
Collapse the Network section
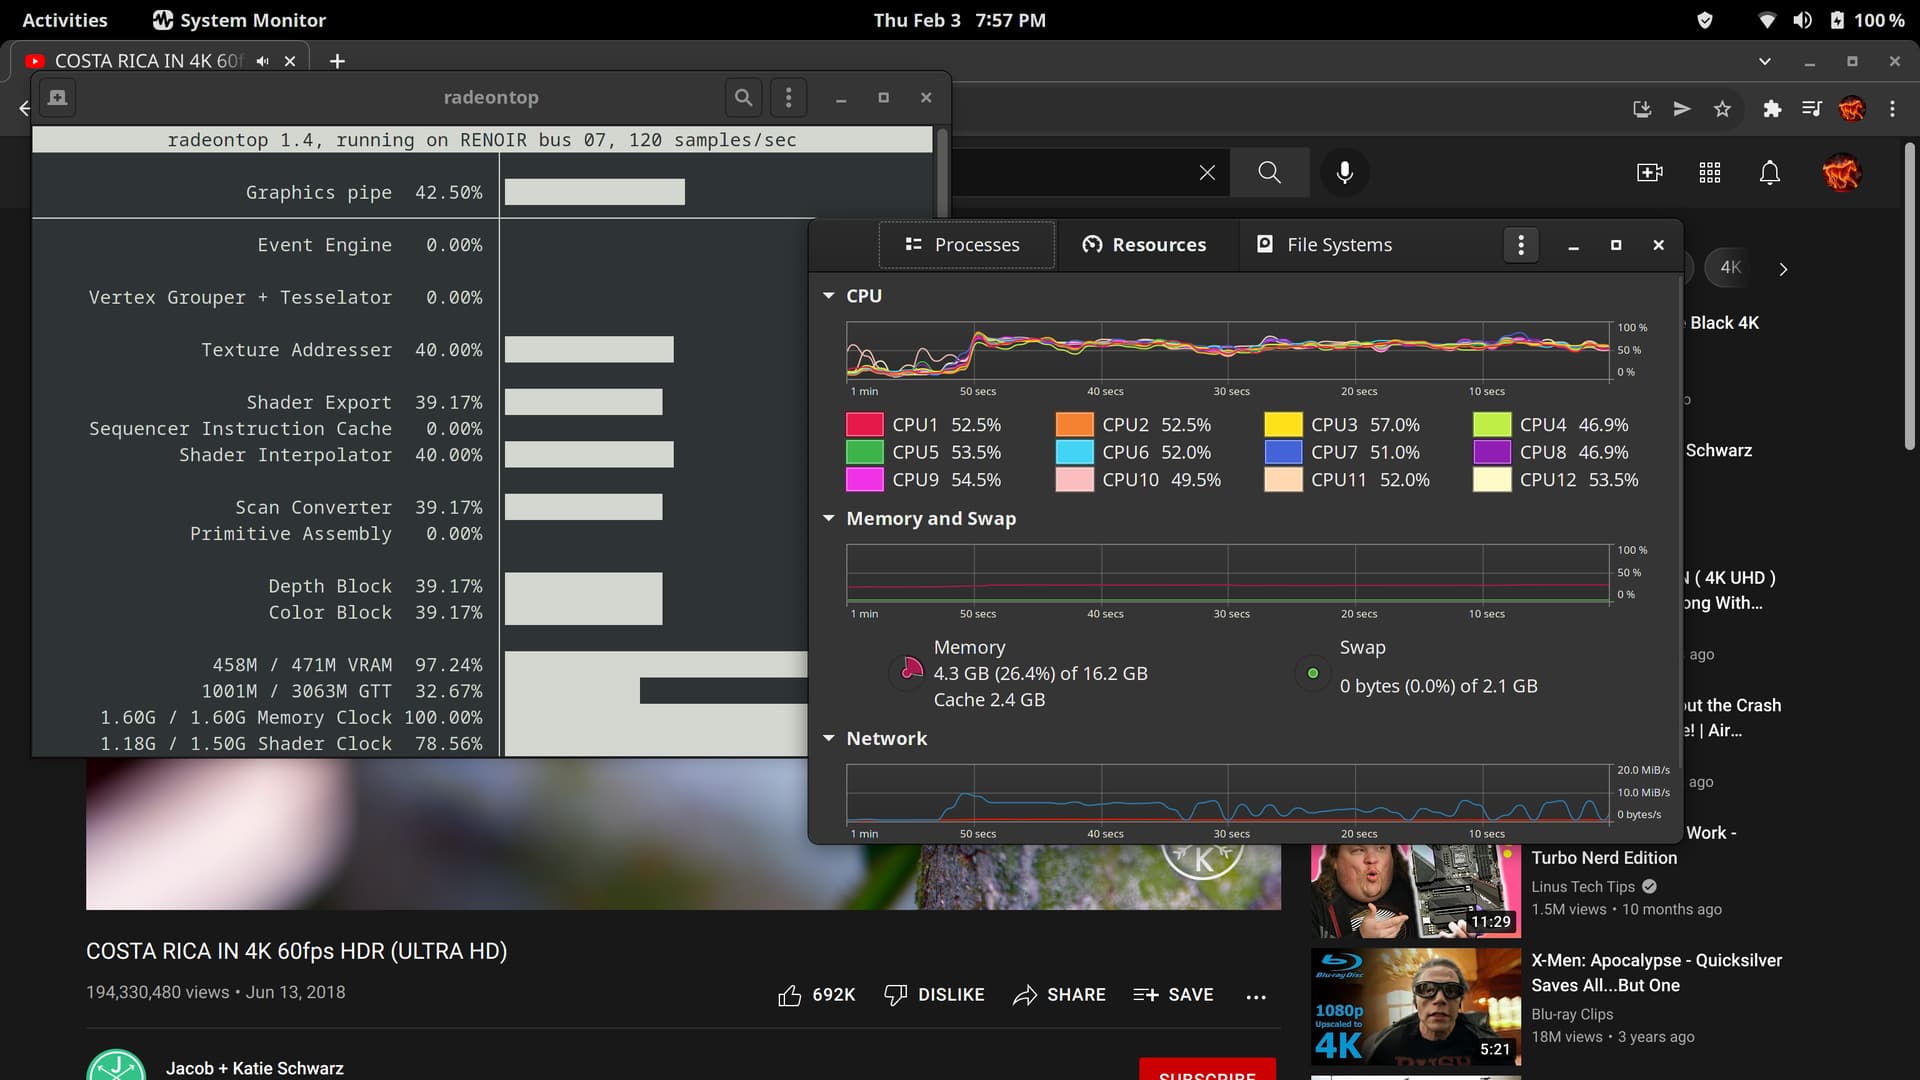pos(828,738)
